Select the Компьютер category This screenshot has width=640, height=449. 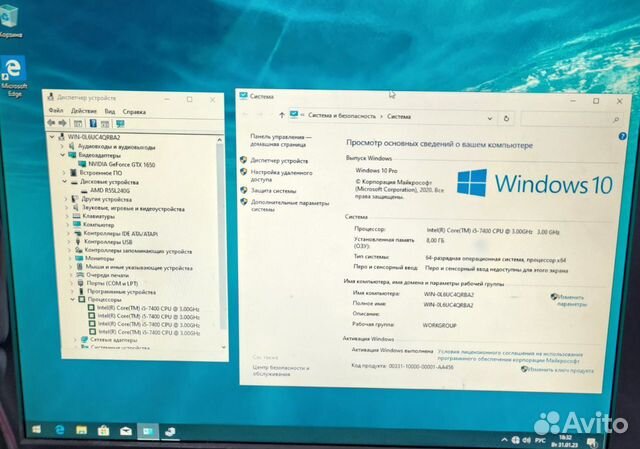tap(98, 225)
